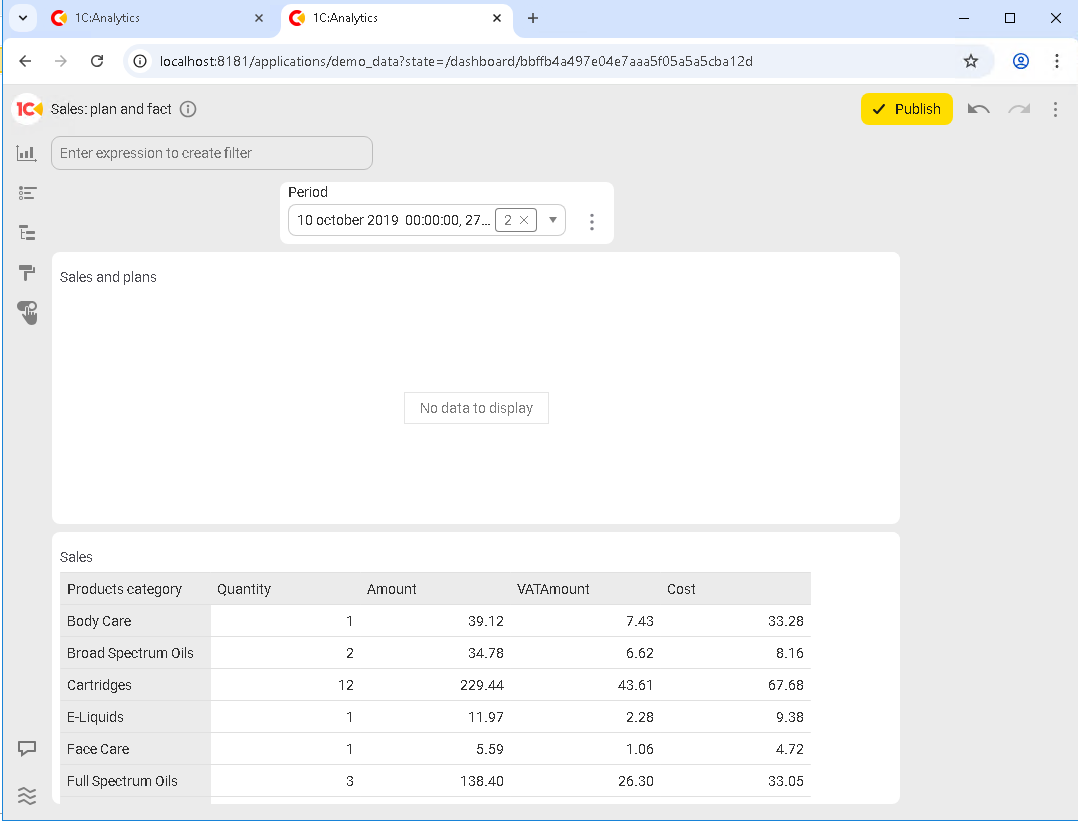Click the bulleted list icon in sidebar
The image size is (1078, 825).
(x=27, y=193)
